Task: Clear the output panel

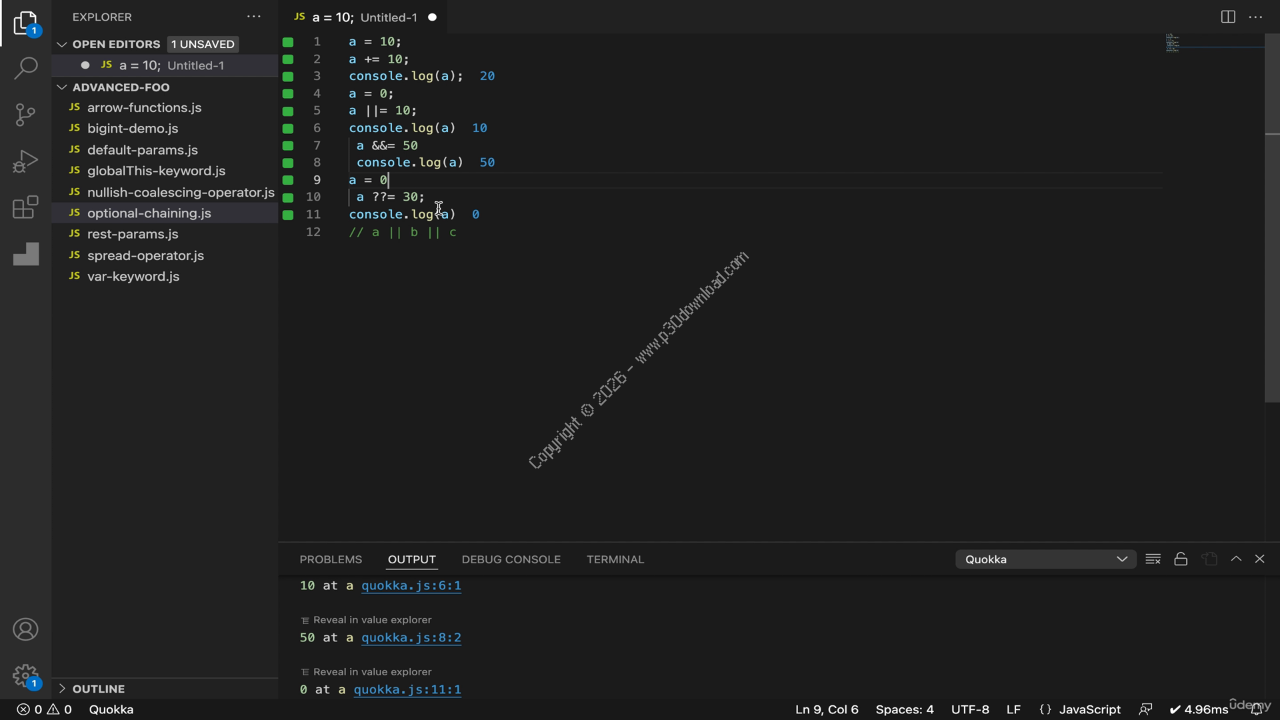Action: point(1153,559)
